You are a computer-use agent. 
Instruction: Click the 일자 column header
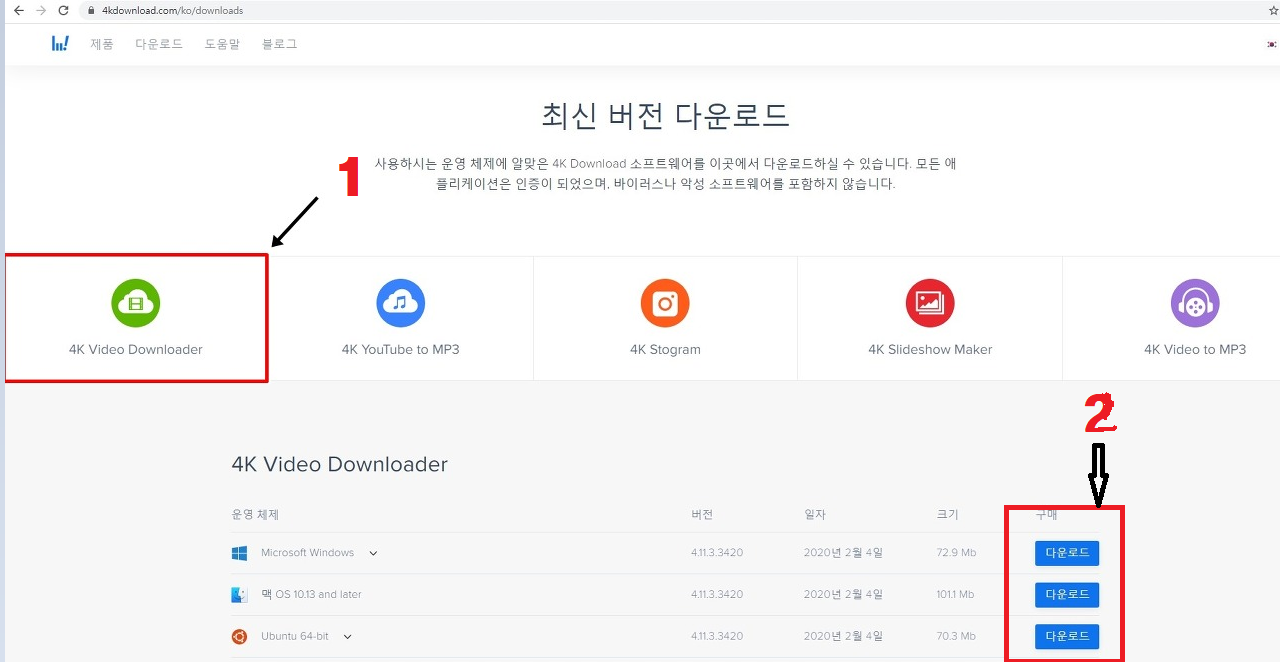click(x=815, y=514)
